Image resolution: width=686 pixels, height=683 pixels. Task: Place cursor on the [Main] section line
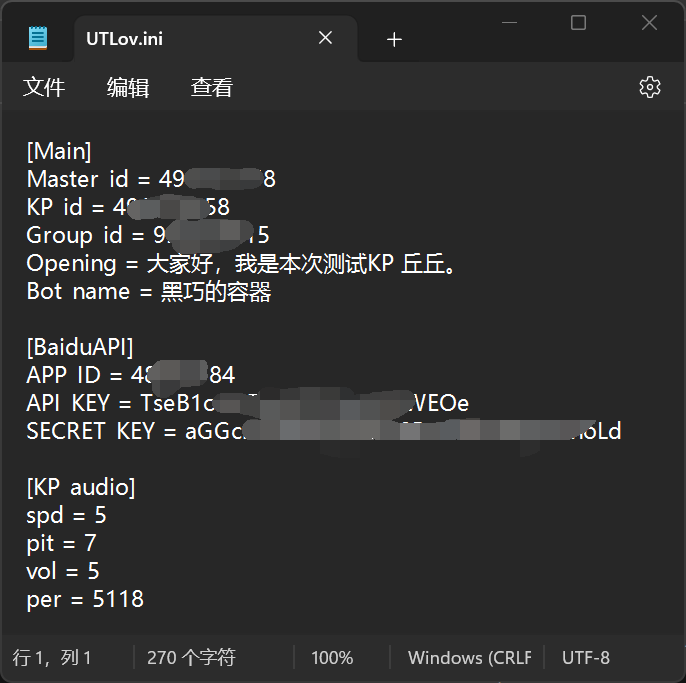point(59,151)
